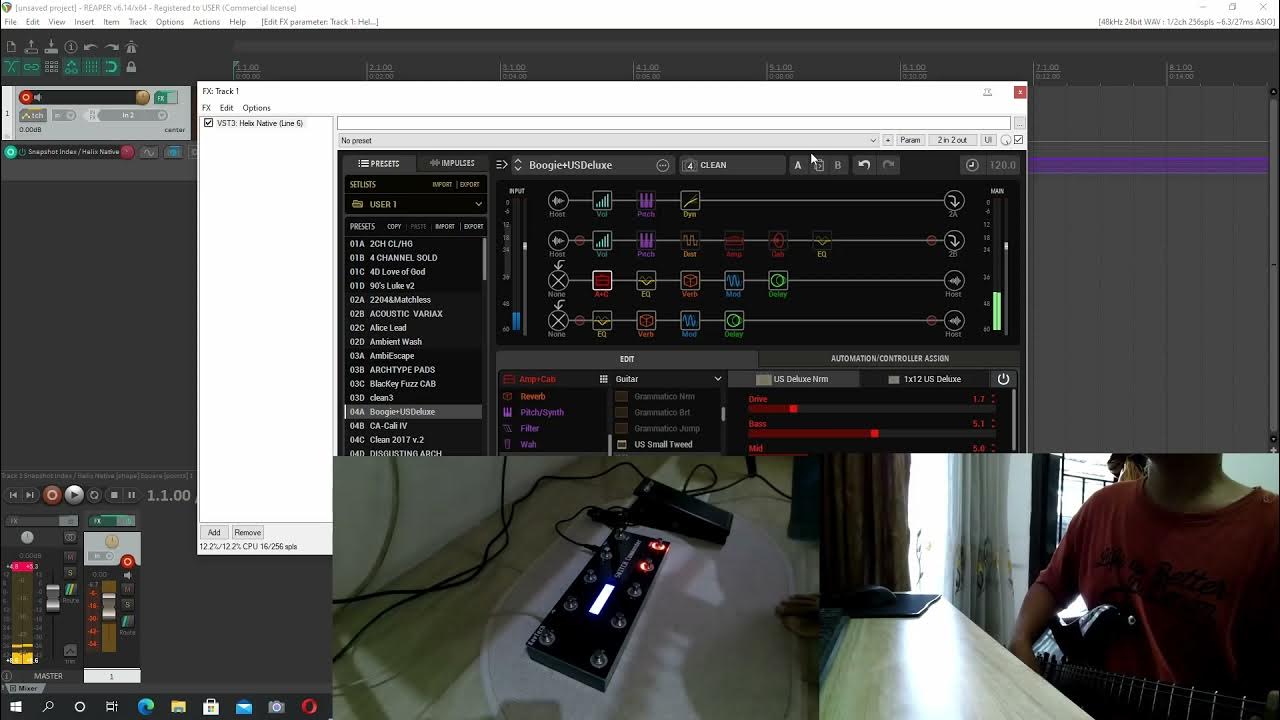The image size is (1280, 720).
Task: Toggle the plugin bypass checkbox beside UI button
Action: click(1018, 140)
